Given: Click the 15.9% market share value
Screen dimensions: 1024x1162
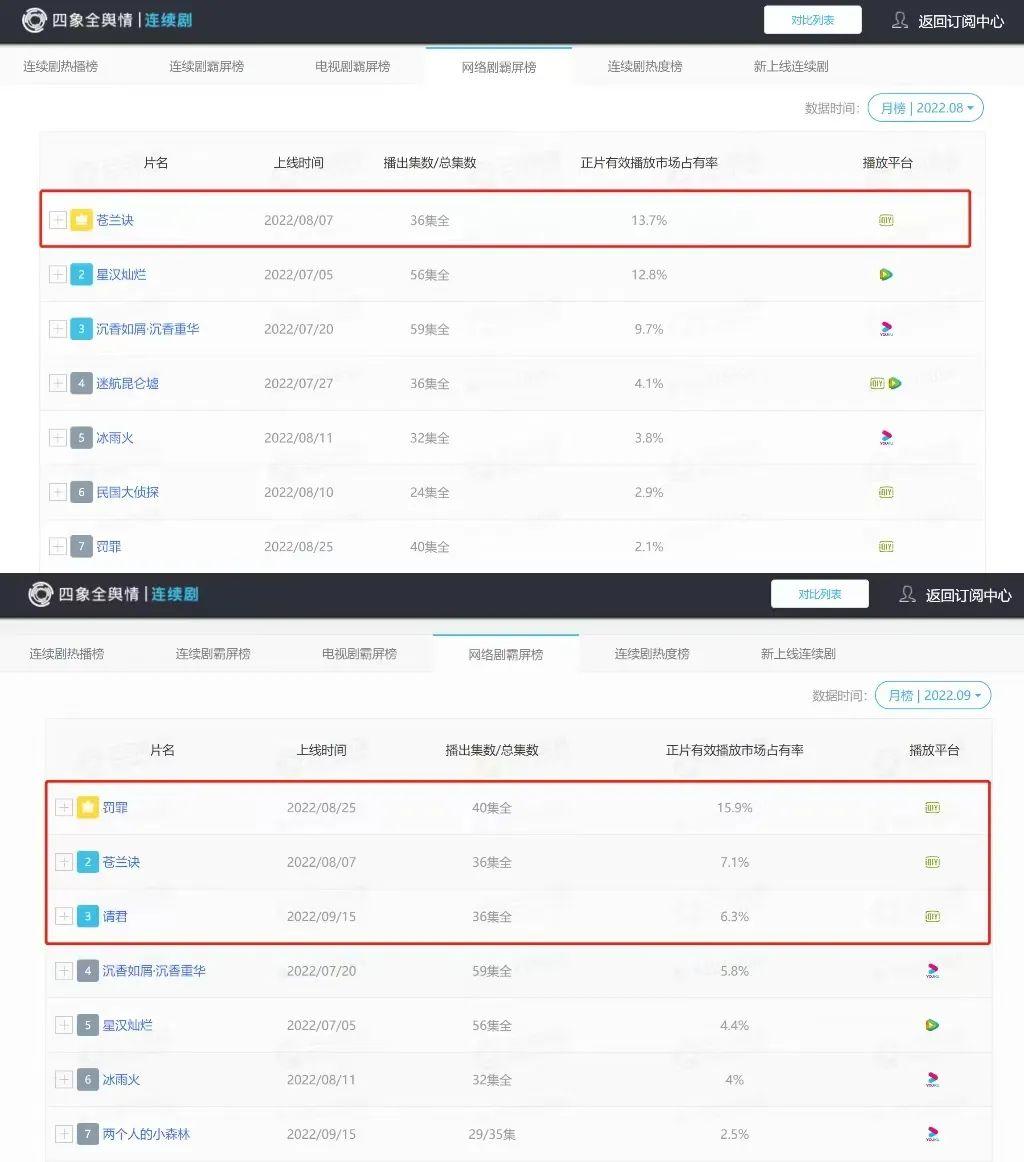Looking at the screenshot, I should [x=734, y=807].
